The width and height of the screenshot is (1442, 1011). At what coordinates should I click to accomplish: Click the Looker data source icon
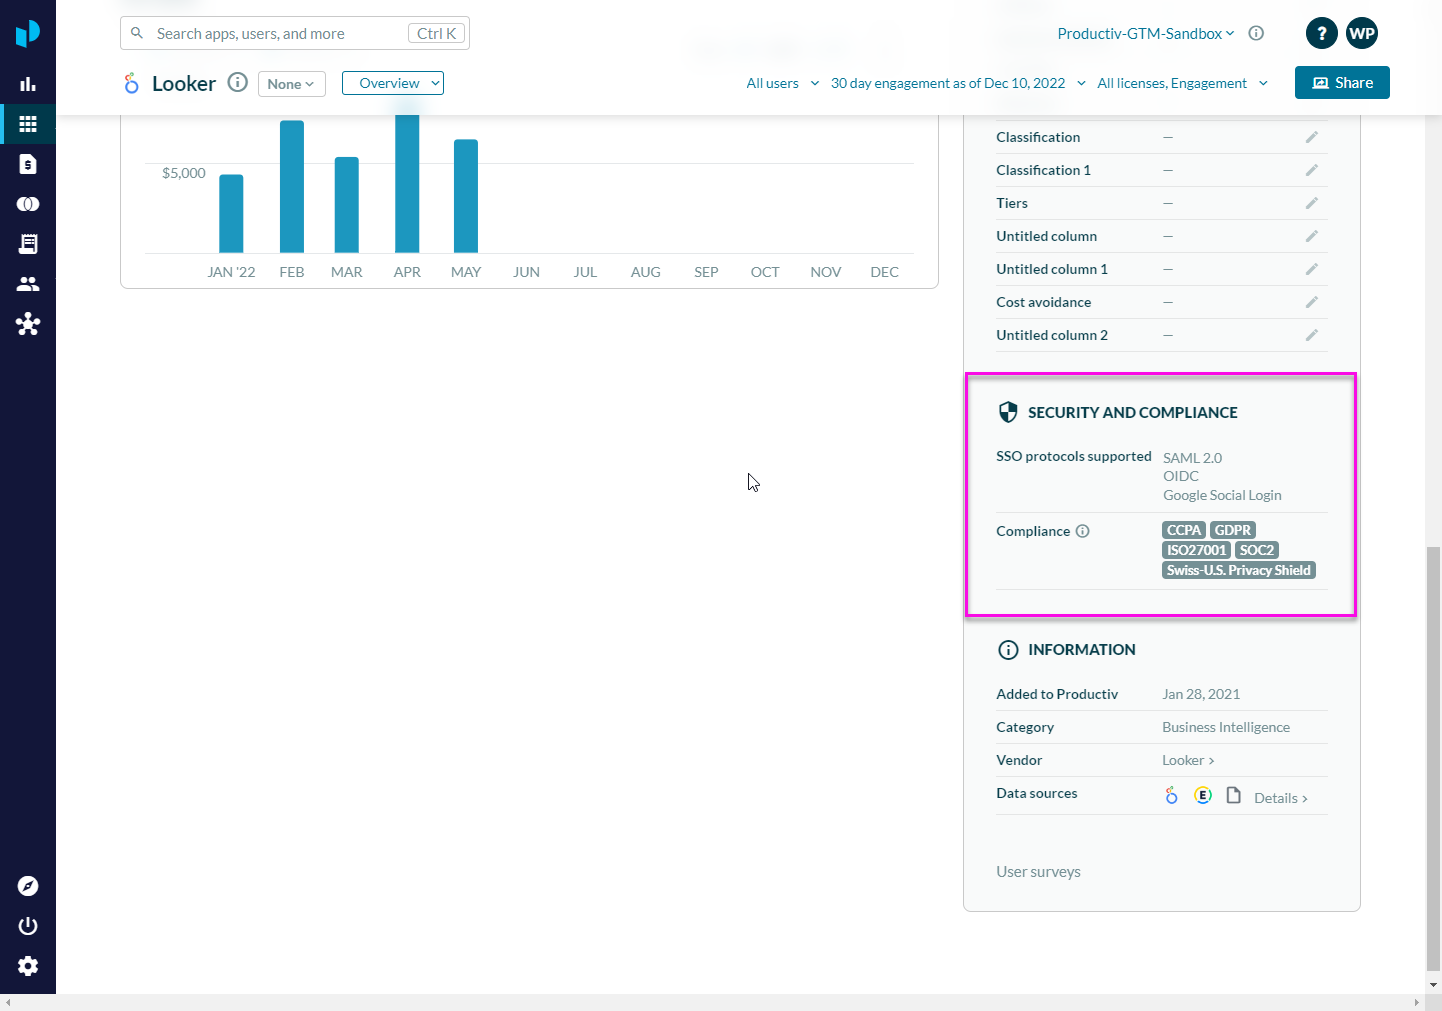tap(1172, 795)
